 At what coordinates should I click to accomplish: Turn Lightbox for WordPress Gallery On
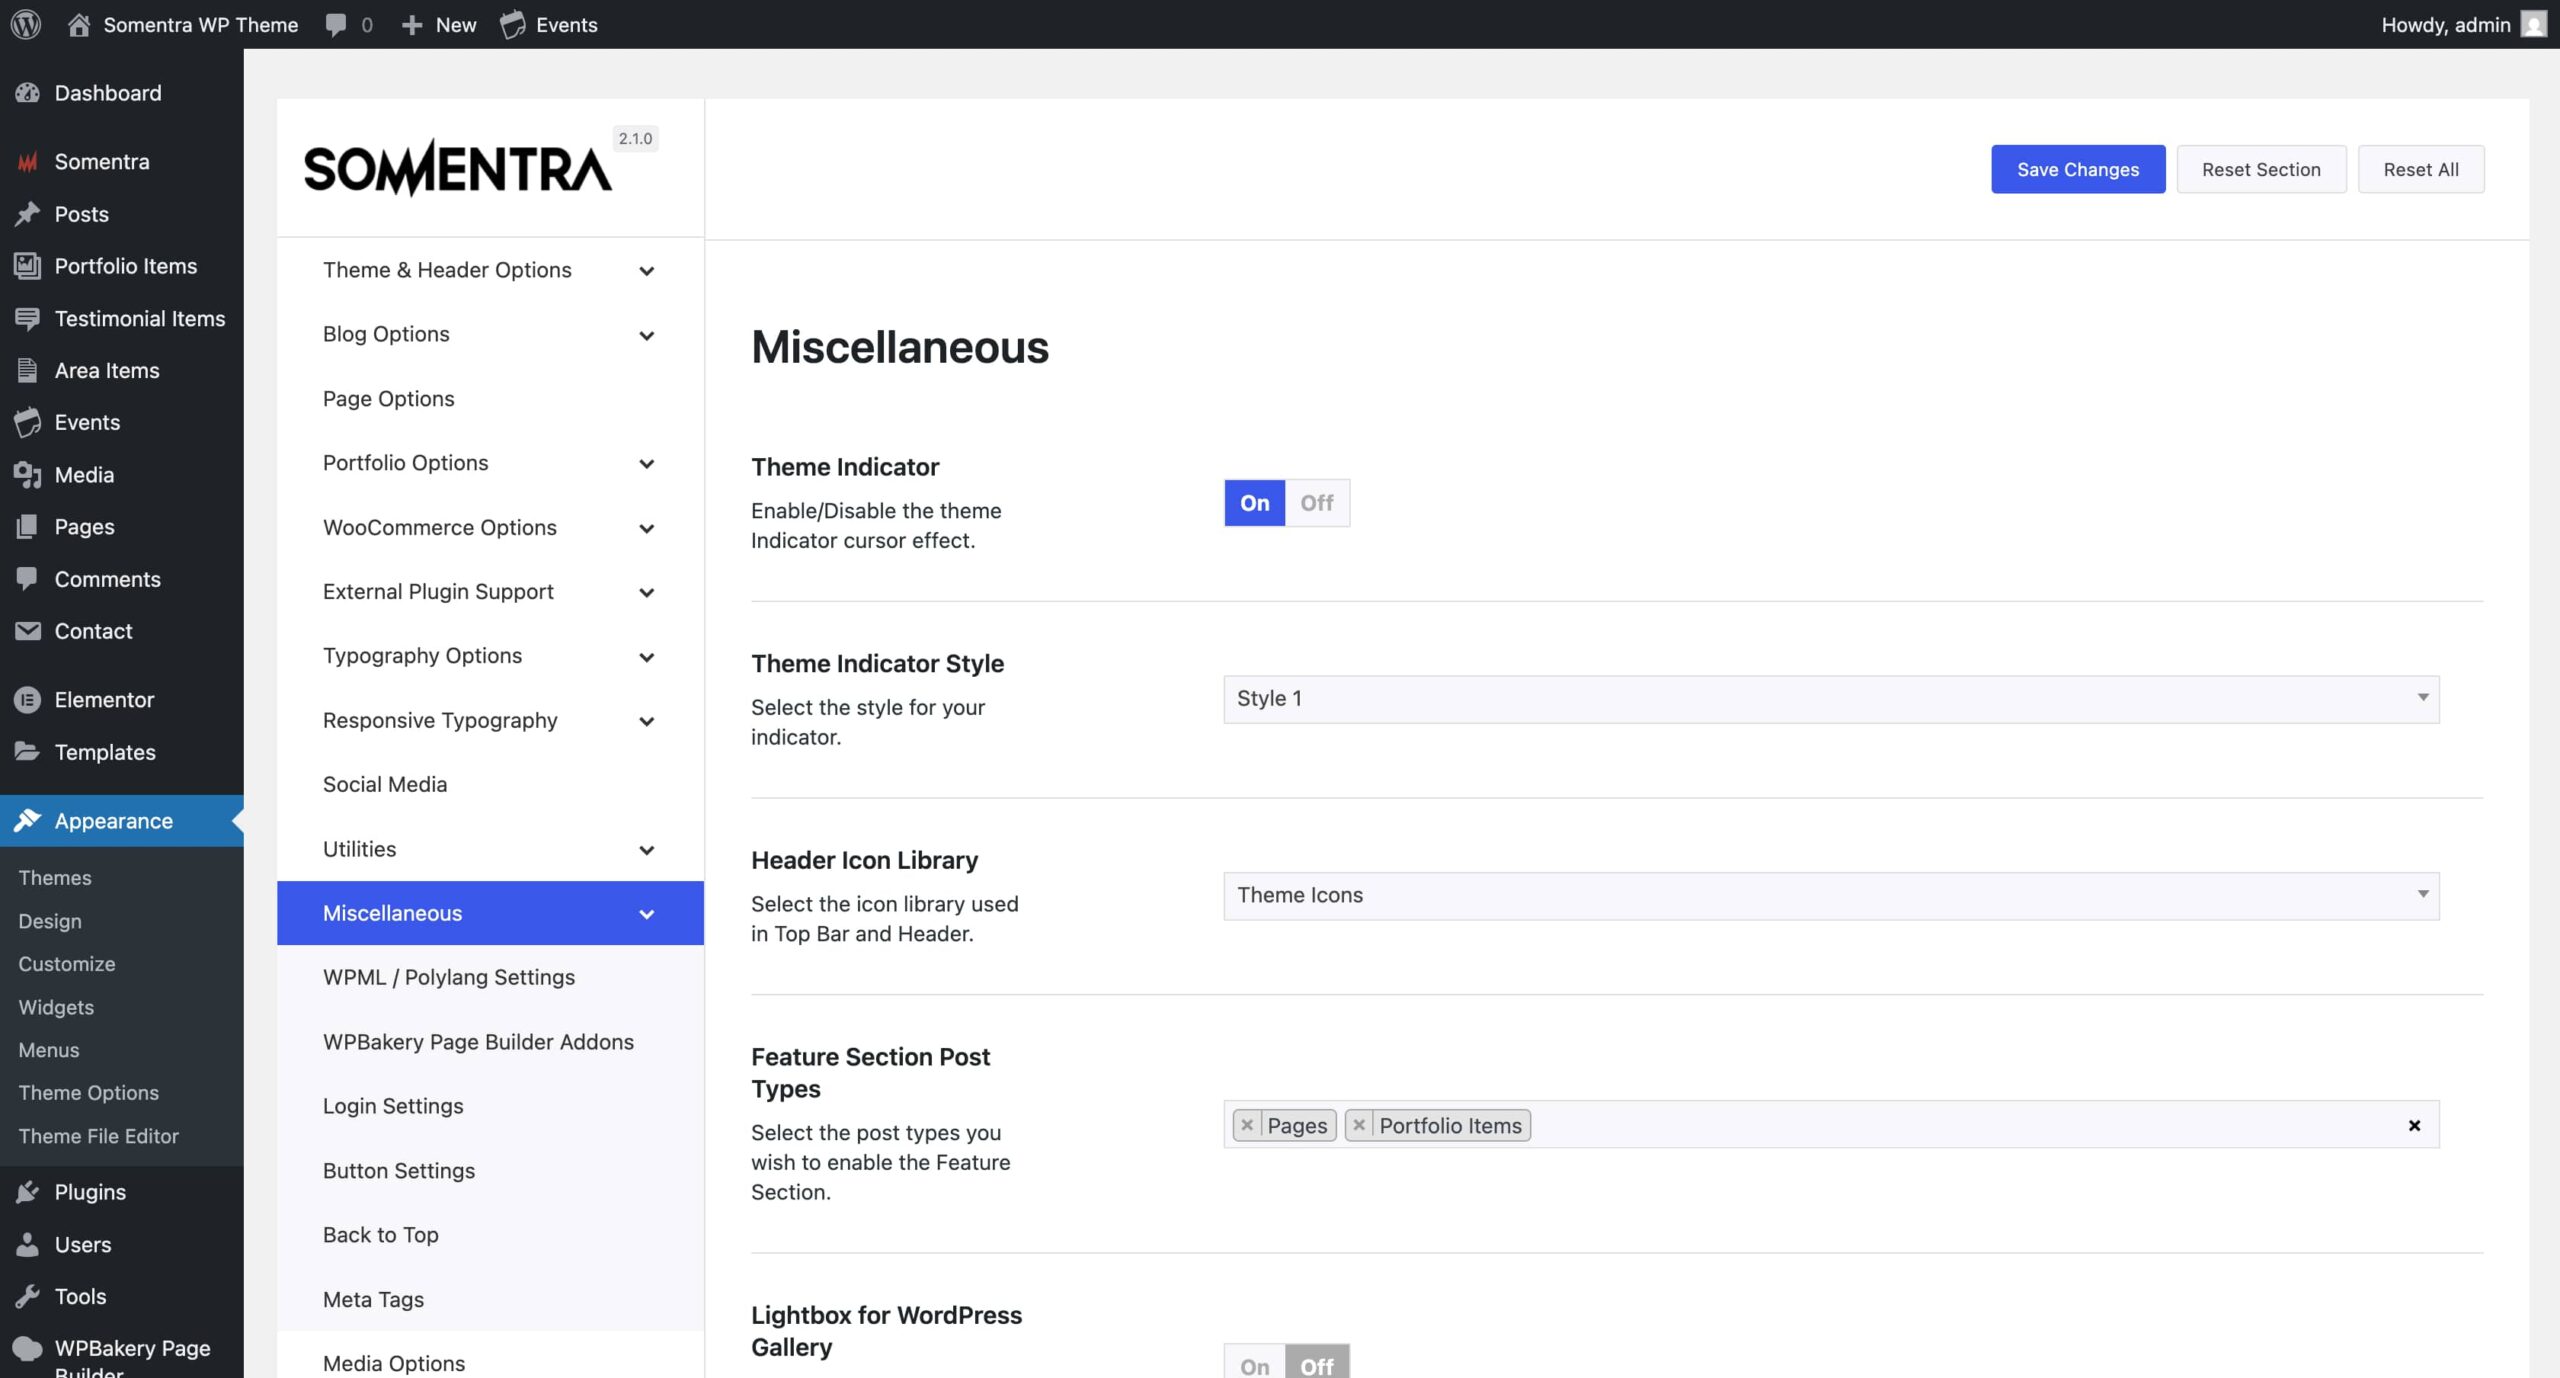pyautogui.click(x=1254, y=1363)
